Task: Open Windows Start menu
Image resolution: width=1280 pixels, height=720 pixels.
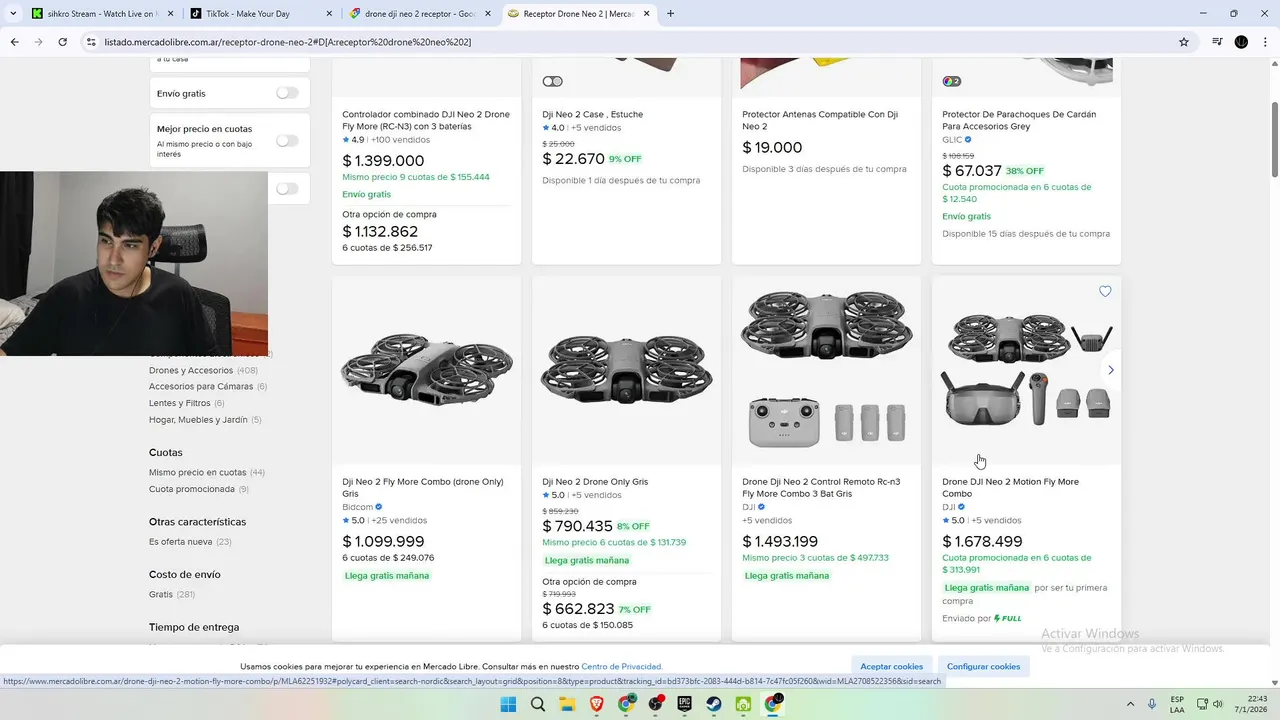Action: click(x=508, y=704)
